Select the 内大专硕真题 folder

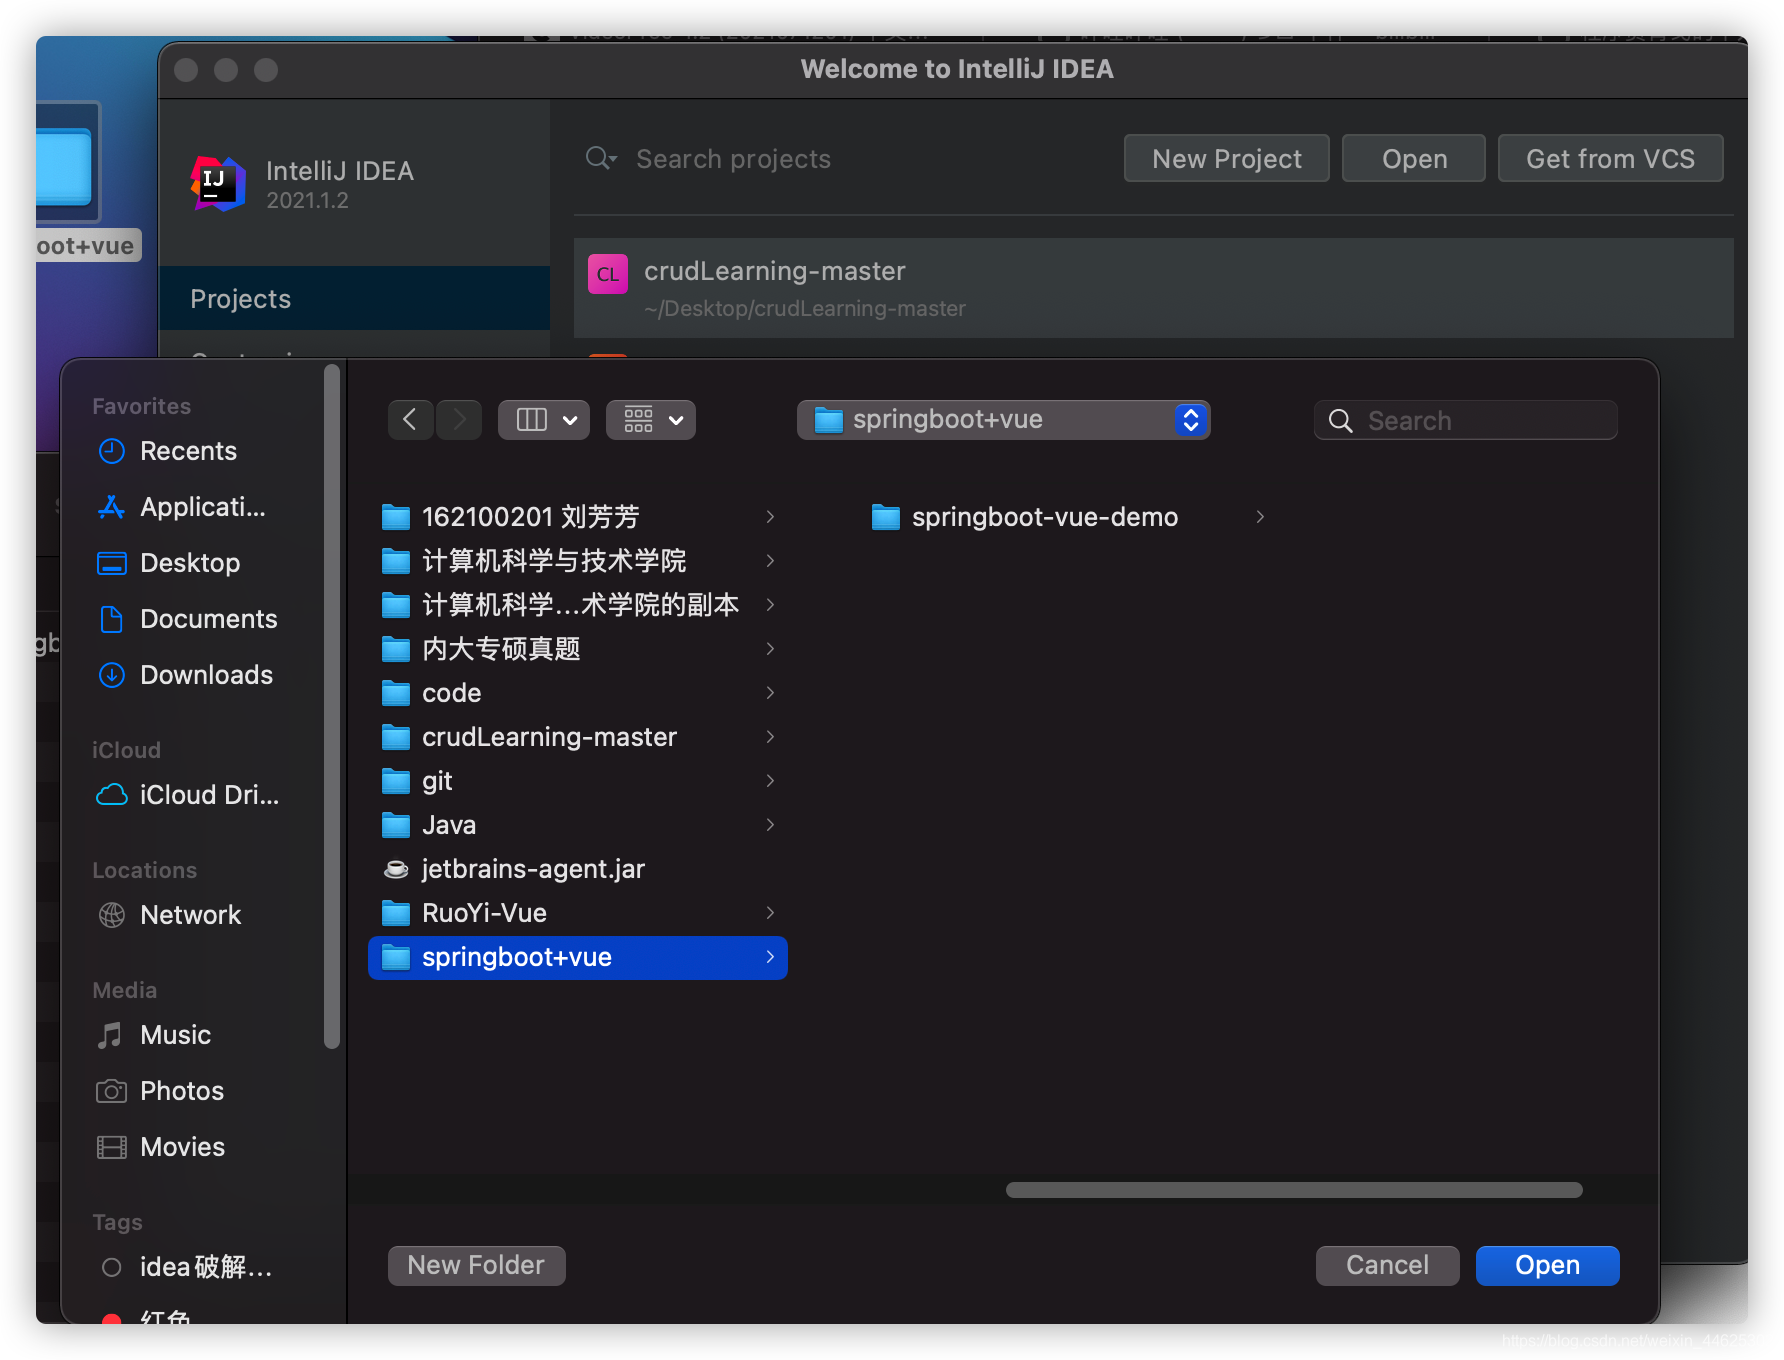click(578, 649)
